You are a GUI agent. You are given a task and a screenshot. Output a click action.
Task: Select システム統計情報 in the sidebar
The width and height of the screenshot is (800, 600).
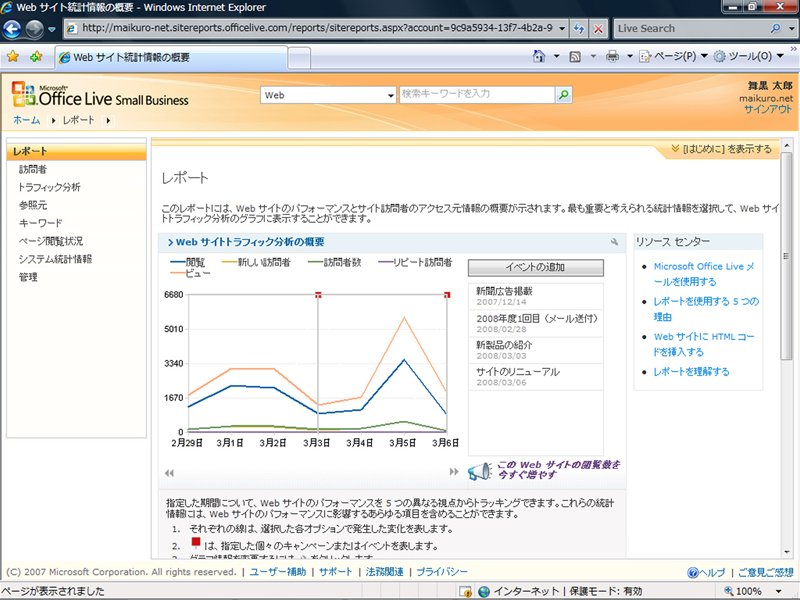tap(55, 259)
